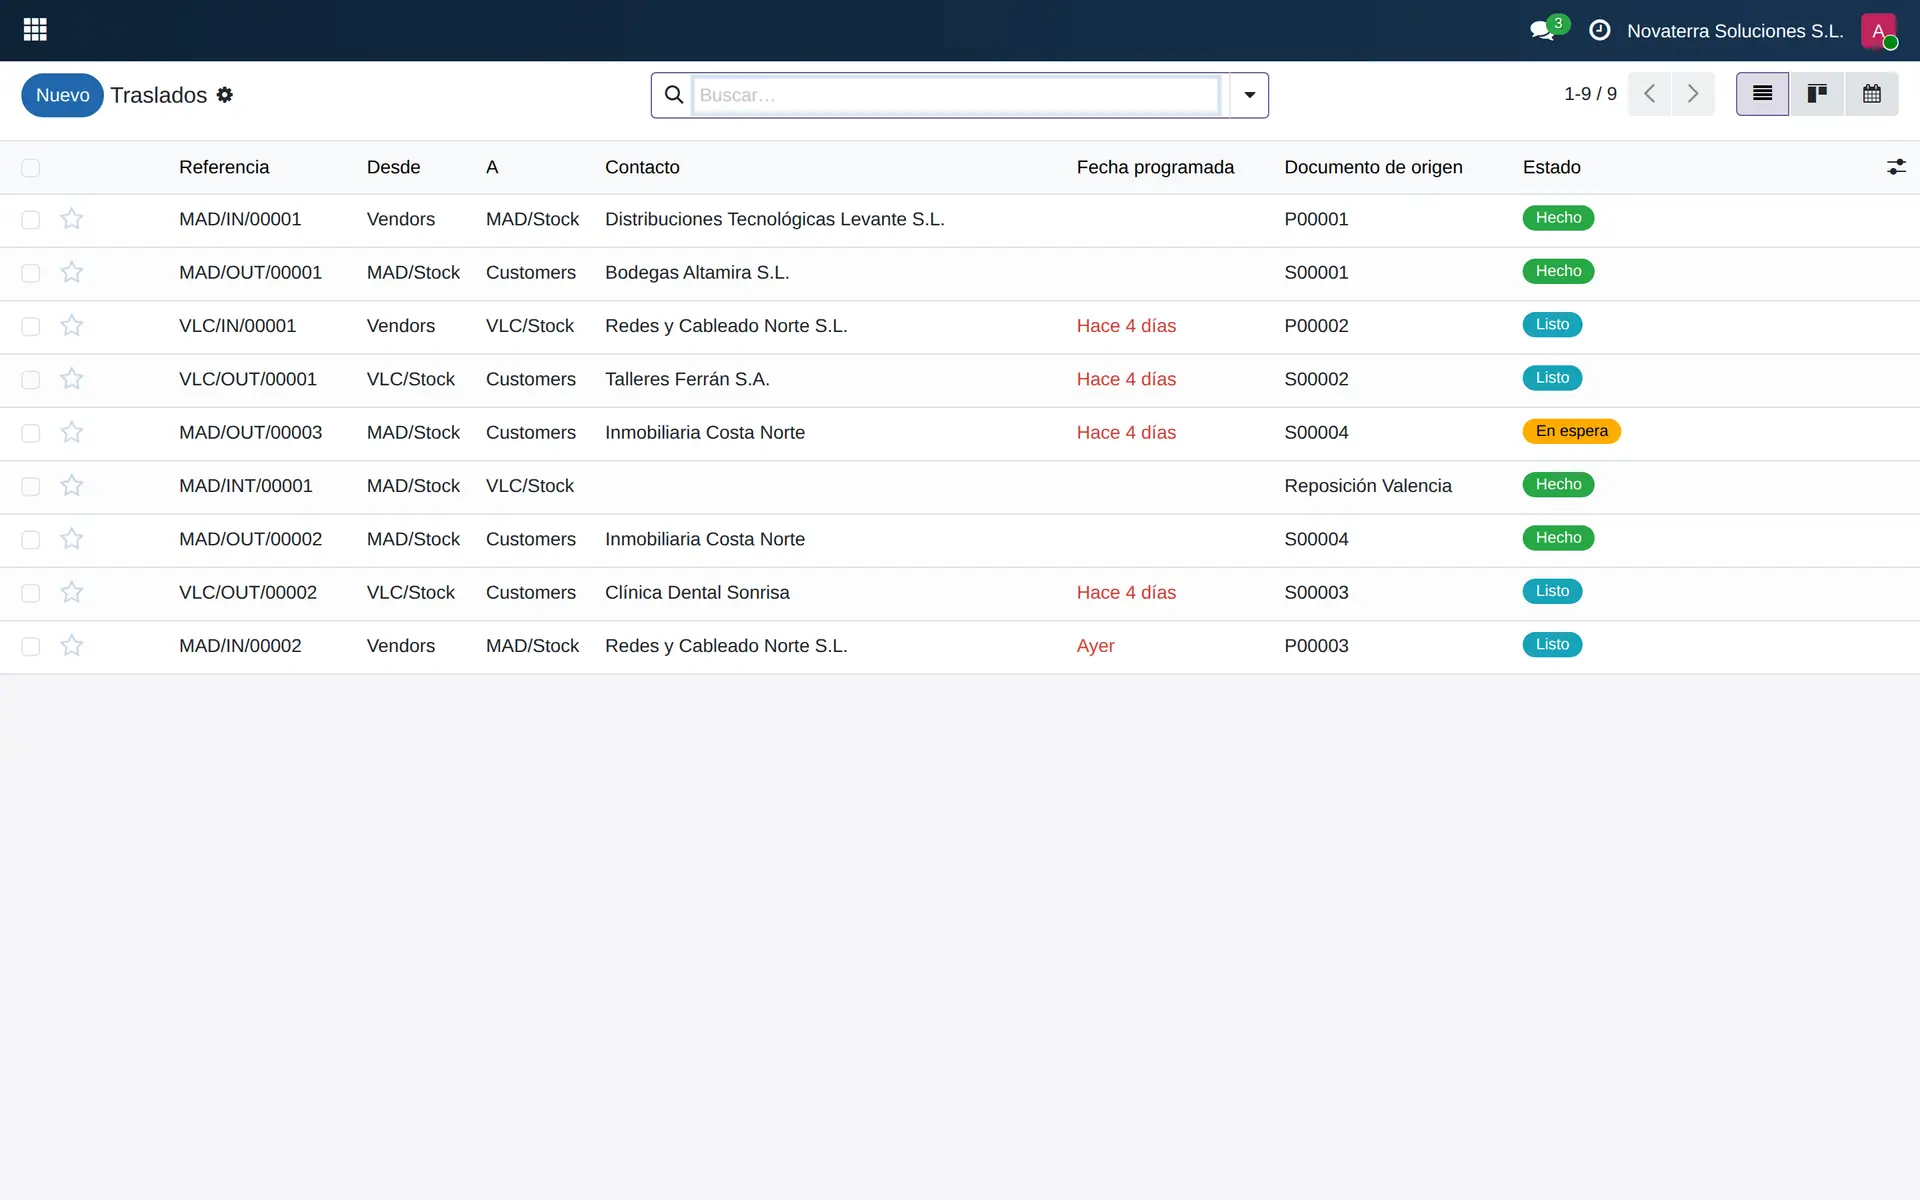Check the MAD/OUT/00003 row checkbox
1920x1200 pixels.
click(31, 433)
